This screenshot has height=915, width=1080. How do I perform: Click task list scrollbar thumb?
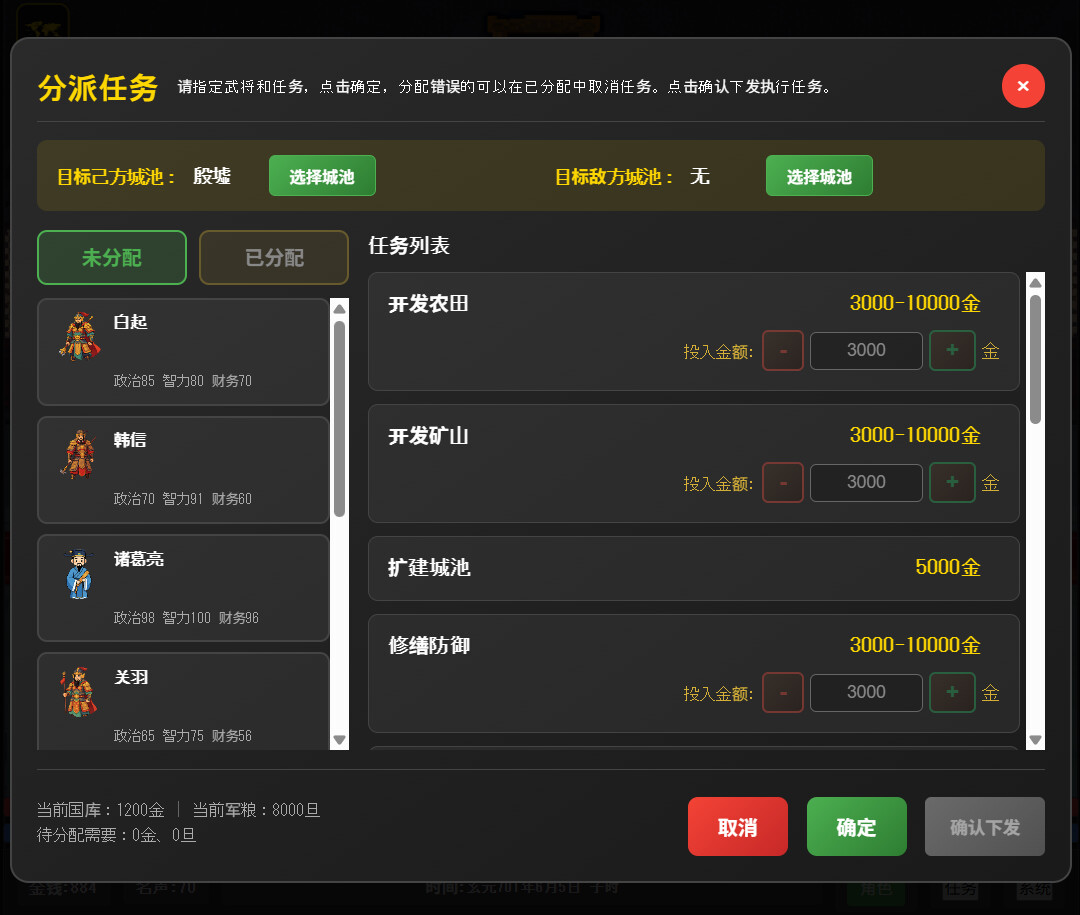(x=1035, y=360)
